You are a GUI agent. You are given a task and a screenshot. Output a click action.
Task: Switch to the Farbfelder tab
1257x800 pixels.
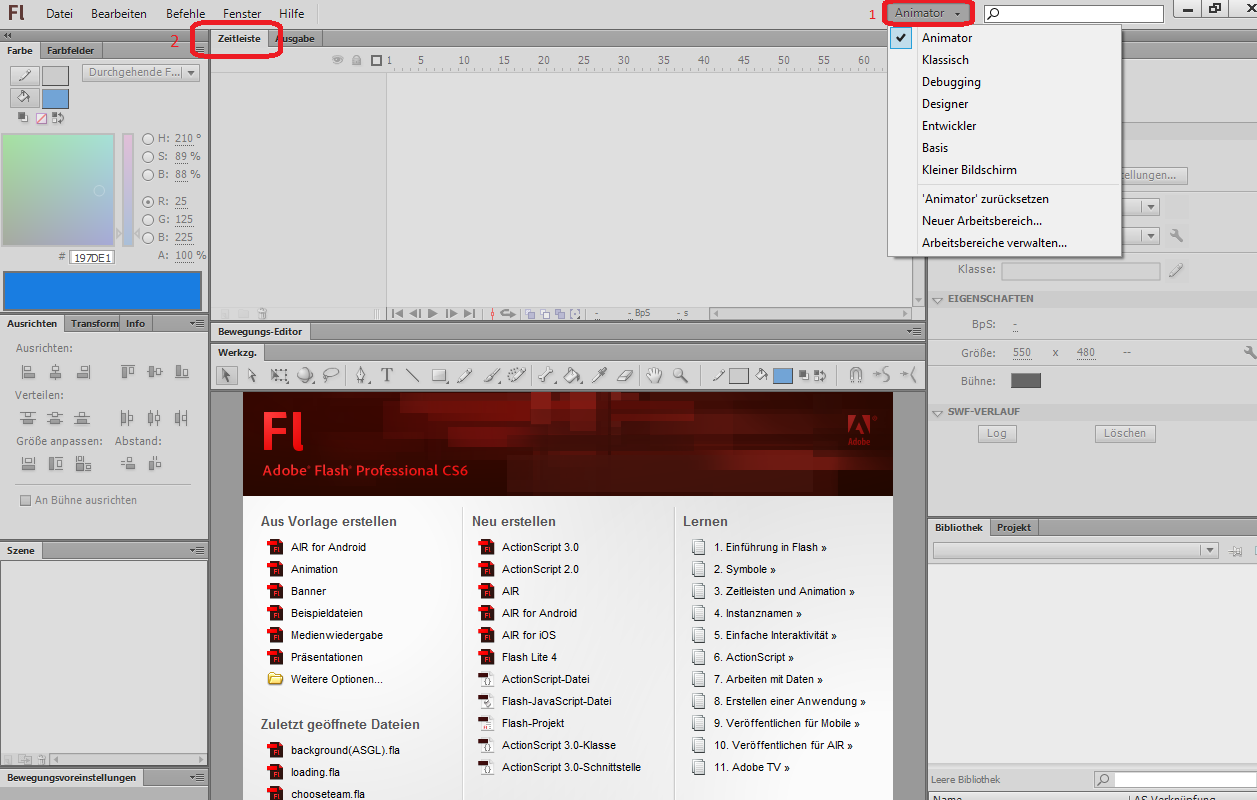(x=70, y=50)
